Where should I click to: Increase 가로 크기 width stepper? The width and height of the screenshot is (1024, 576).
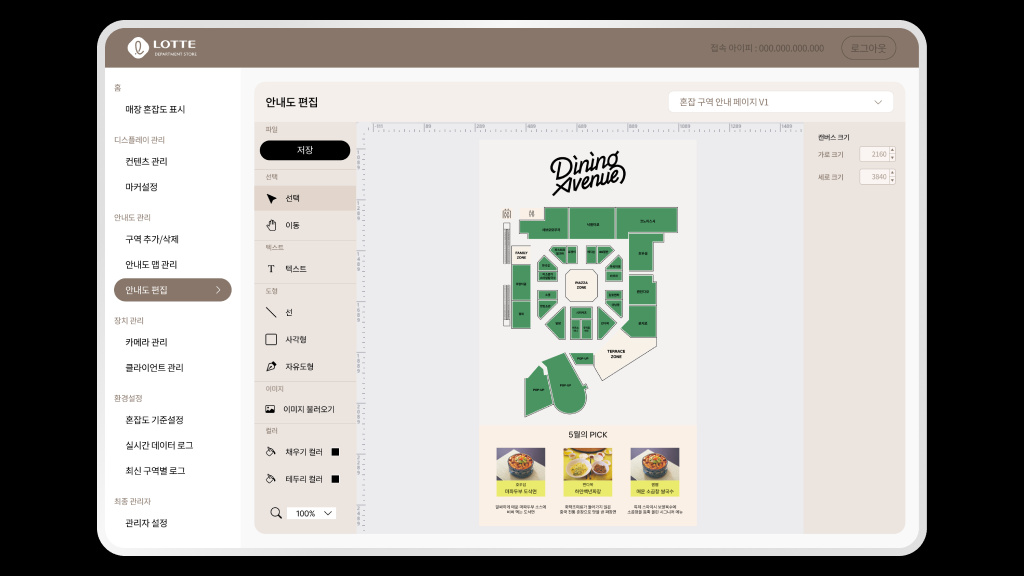click(x=893, y=151)
